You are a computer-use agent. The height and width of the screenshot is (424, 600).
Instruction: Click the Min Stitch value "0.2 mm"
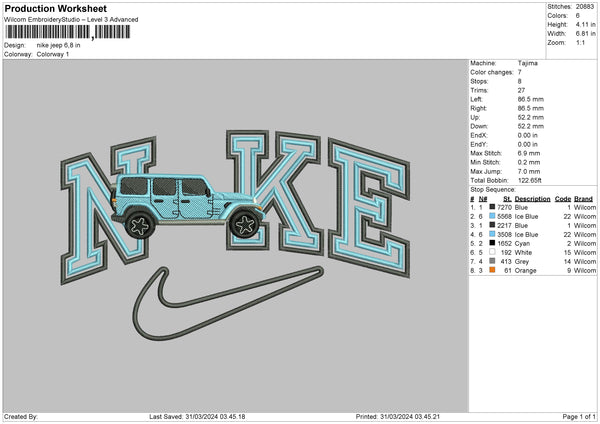(529, 162)
